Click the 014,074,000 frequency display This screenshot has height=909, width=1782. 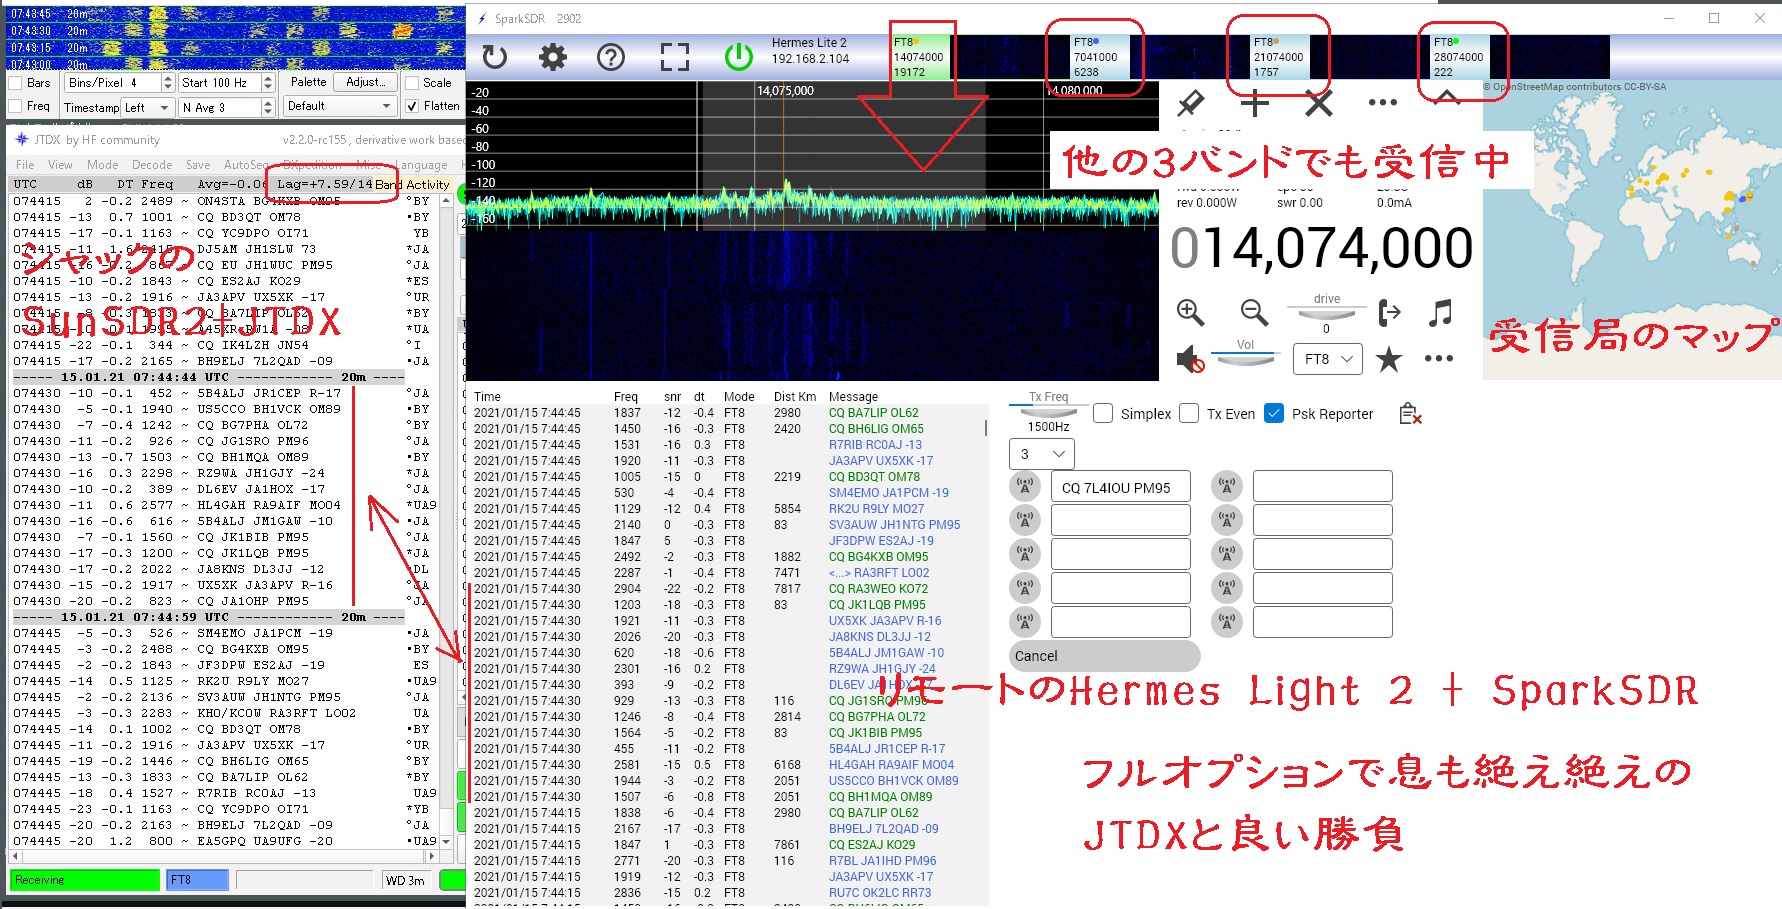coord(1322,248)
